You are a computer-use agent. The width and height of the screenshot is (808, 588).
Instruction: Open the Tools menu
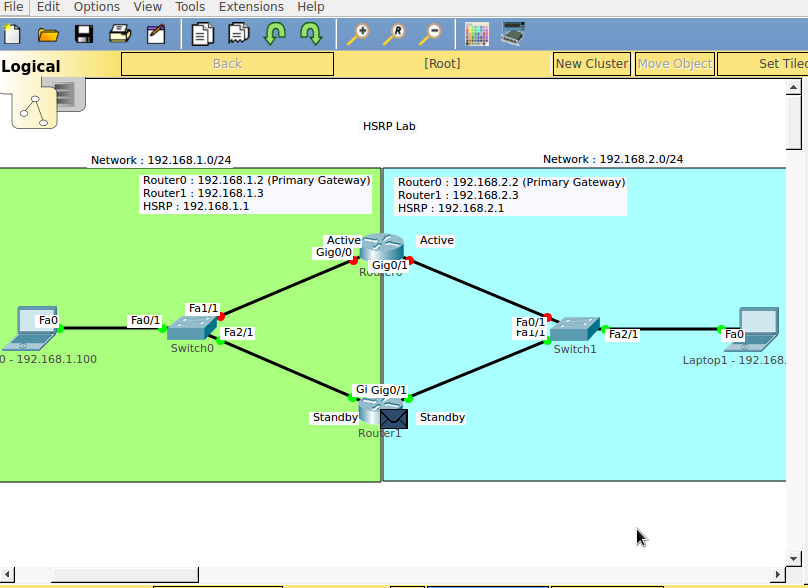tap(190, 7)
